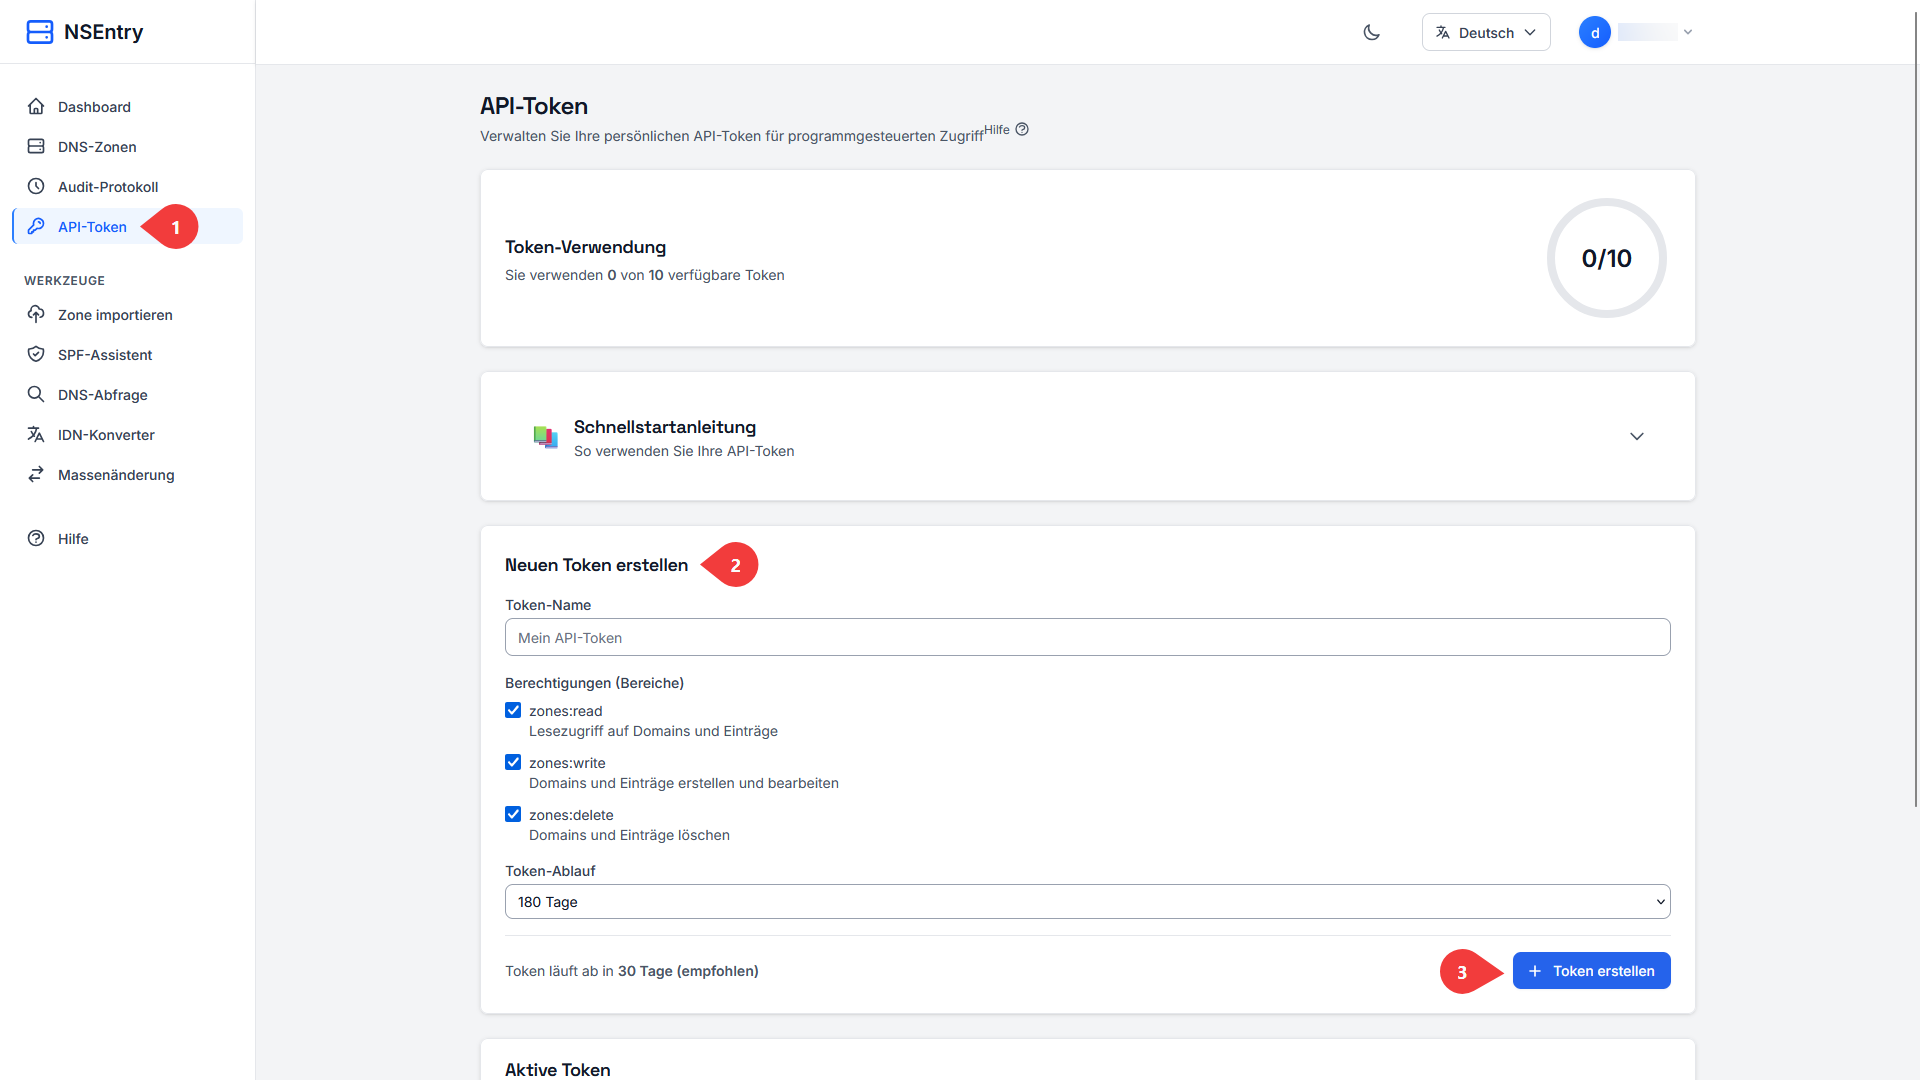Screen dimensions: 1920x1080
Task: Click the Token-Verwendung heading
Action: coord(585,247)
